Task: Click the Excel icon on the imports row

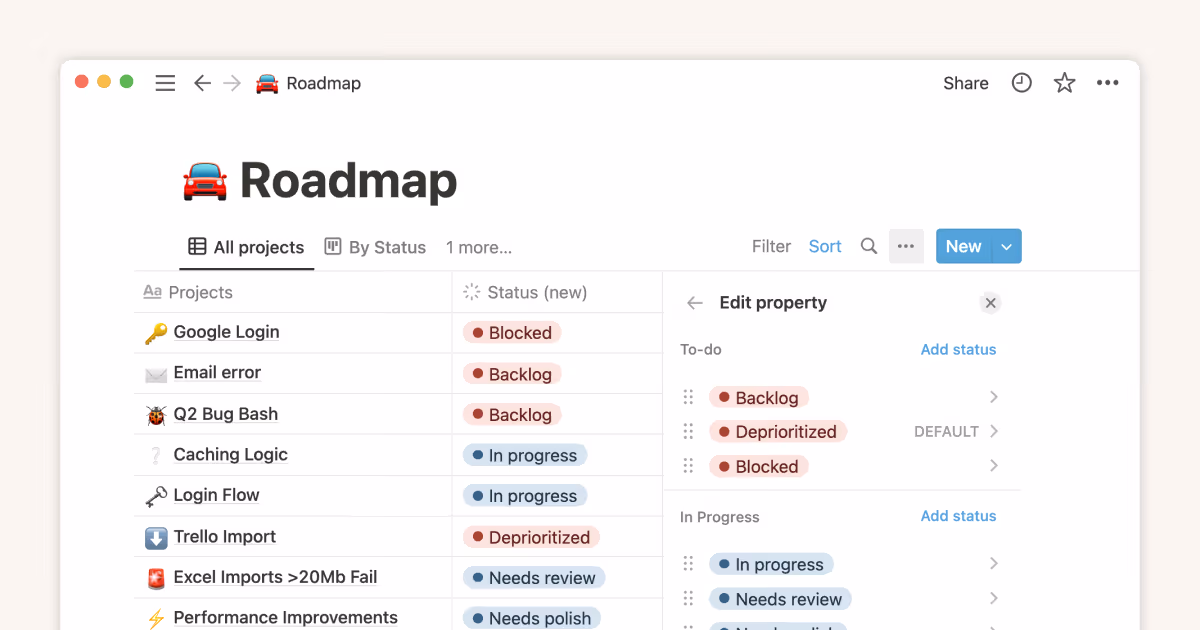Action: [x=156, y=577]
